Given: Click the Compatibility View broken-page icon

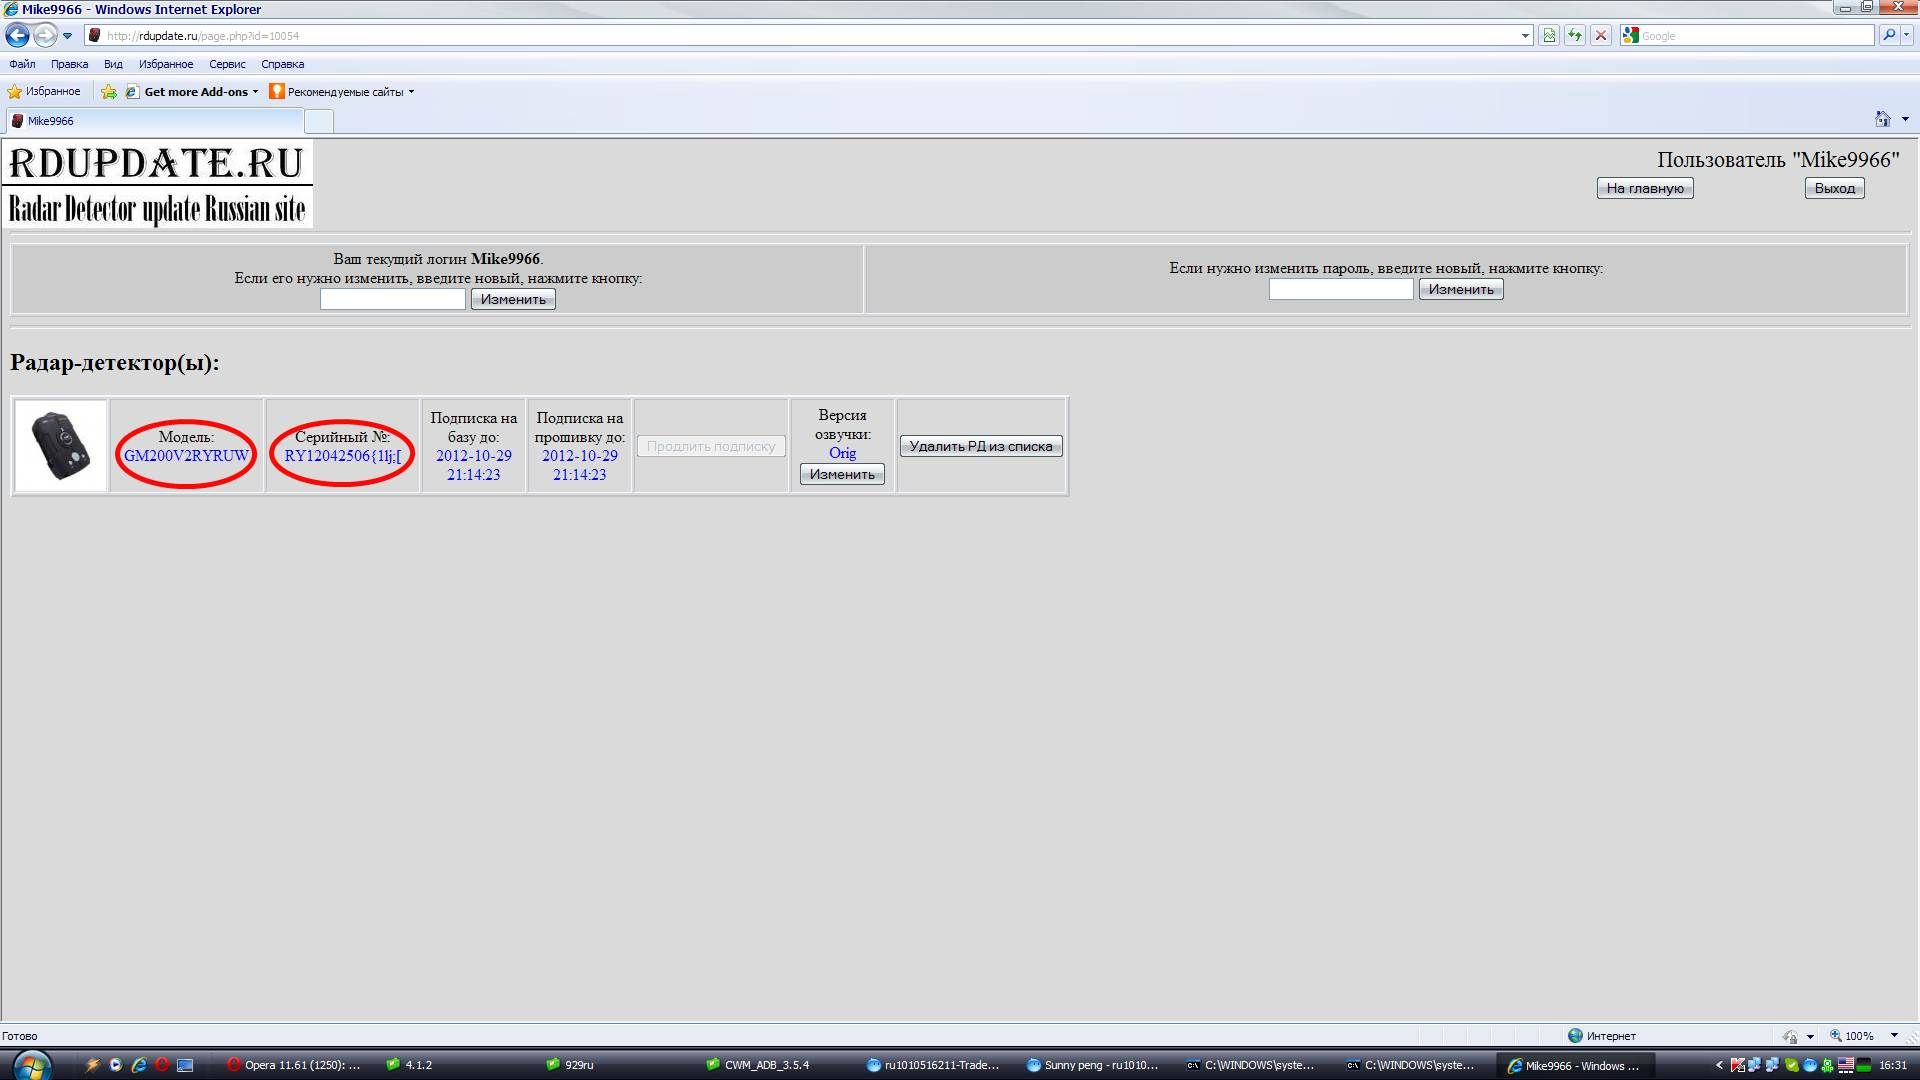Looking at the screenshot, I should point(1549,35).
